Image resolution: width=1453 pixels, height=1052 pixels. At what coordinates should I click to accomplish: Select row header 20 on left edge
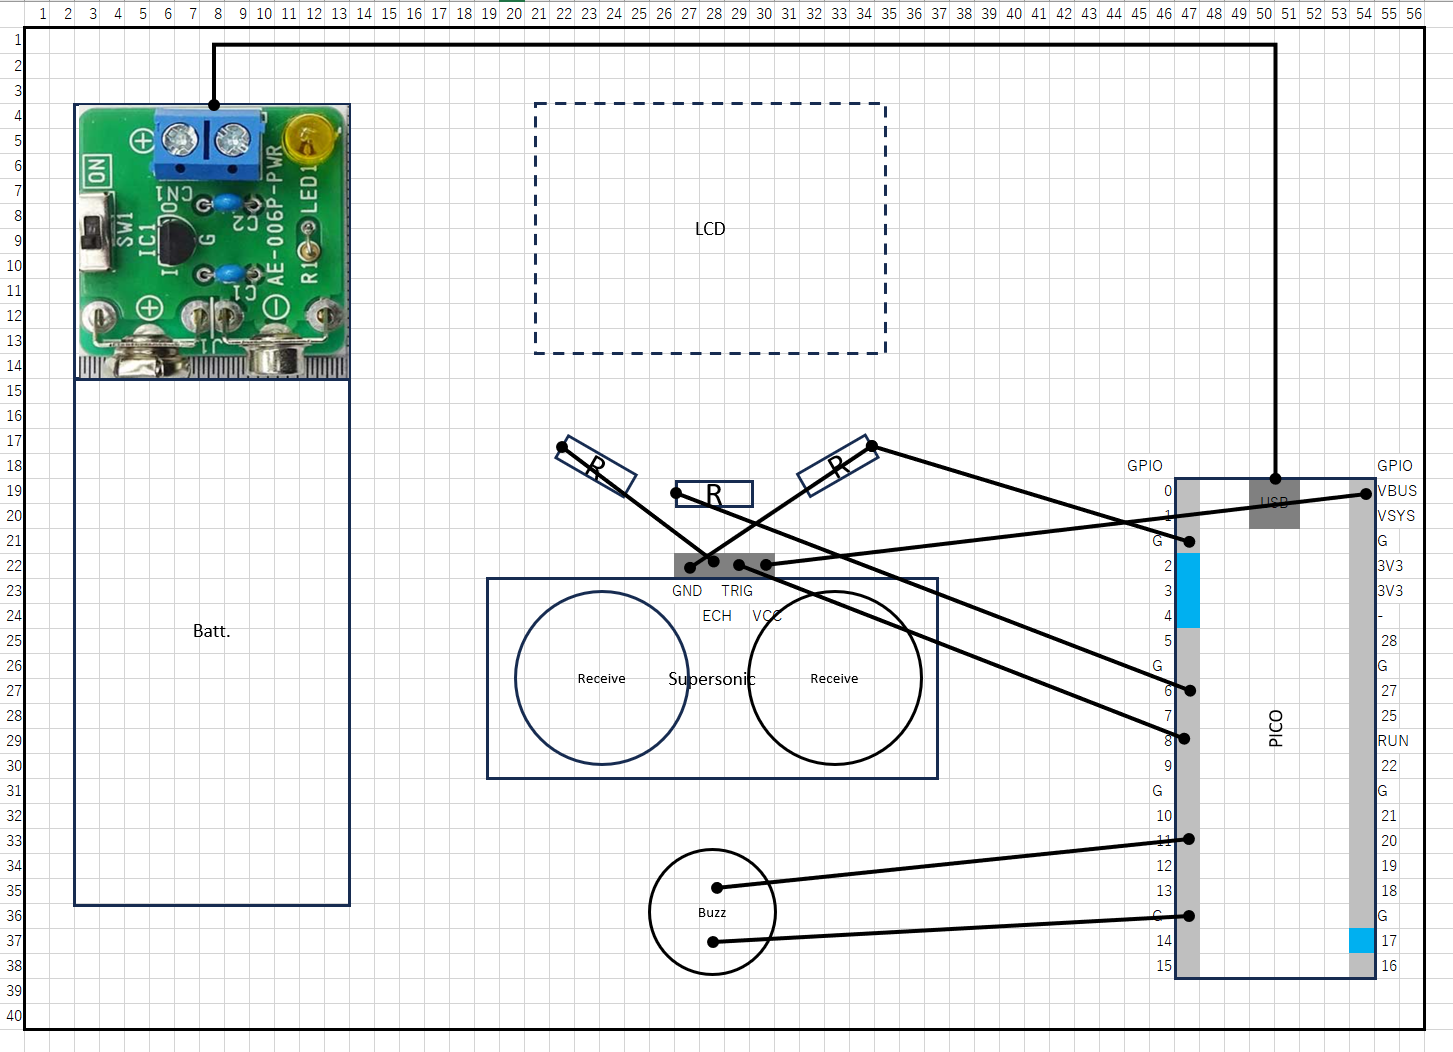coord(13,516)
